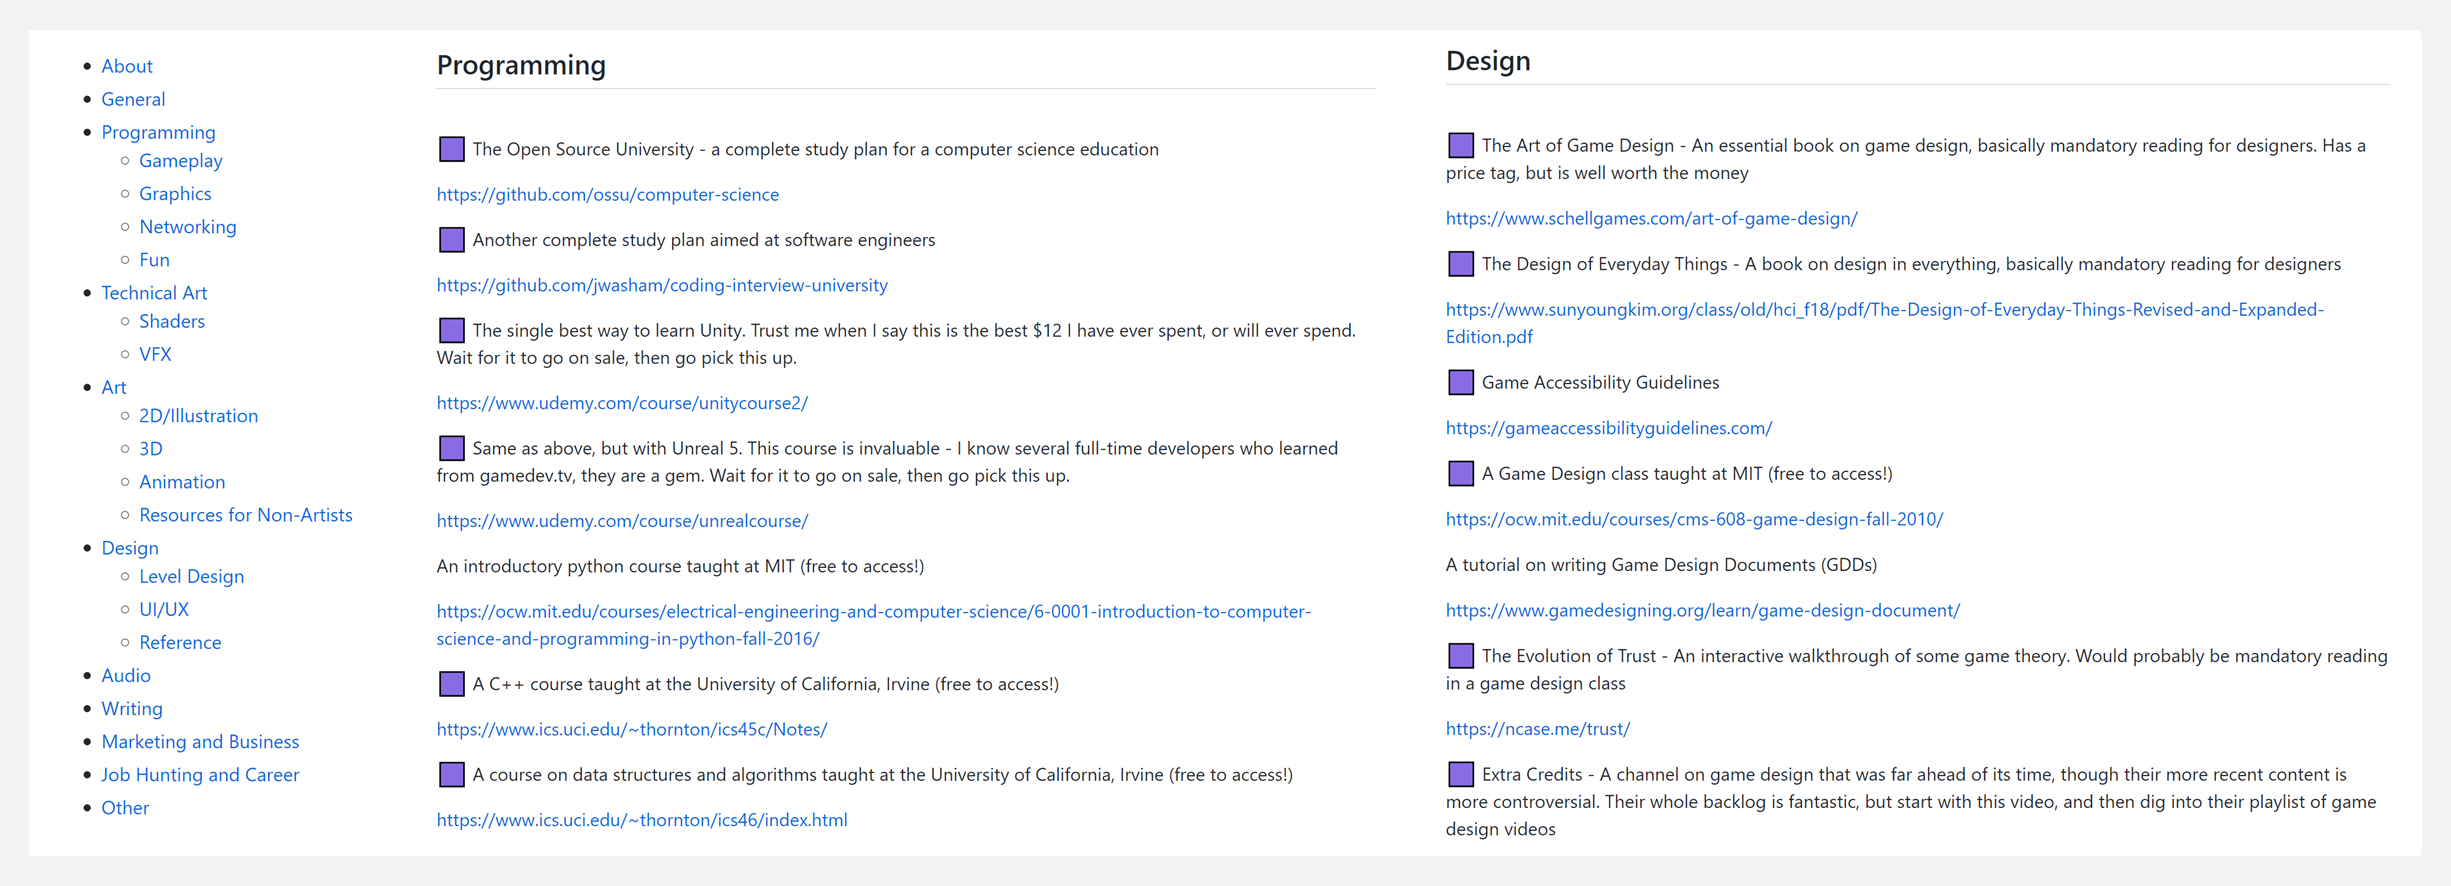Click purple square beside Game Accessibility Guidelines
The image size is (2451, 886).
(x=1461, y=383)
